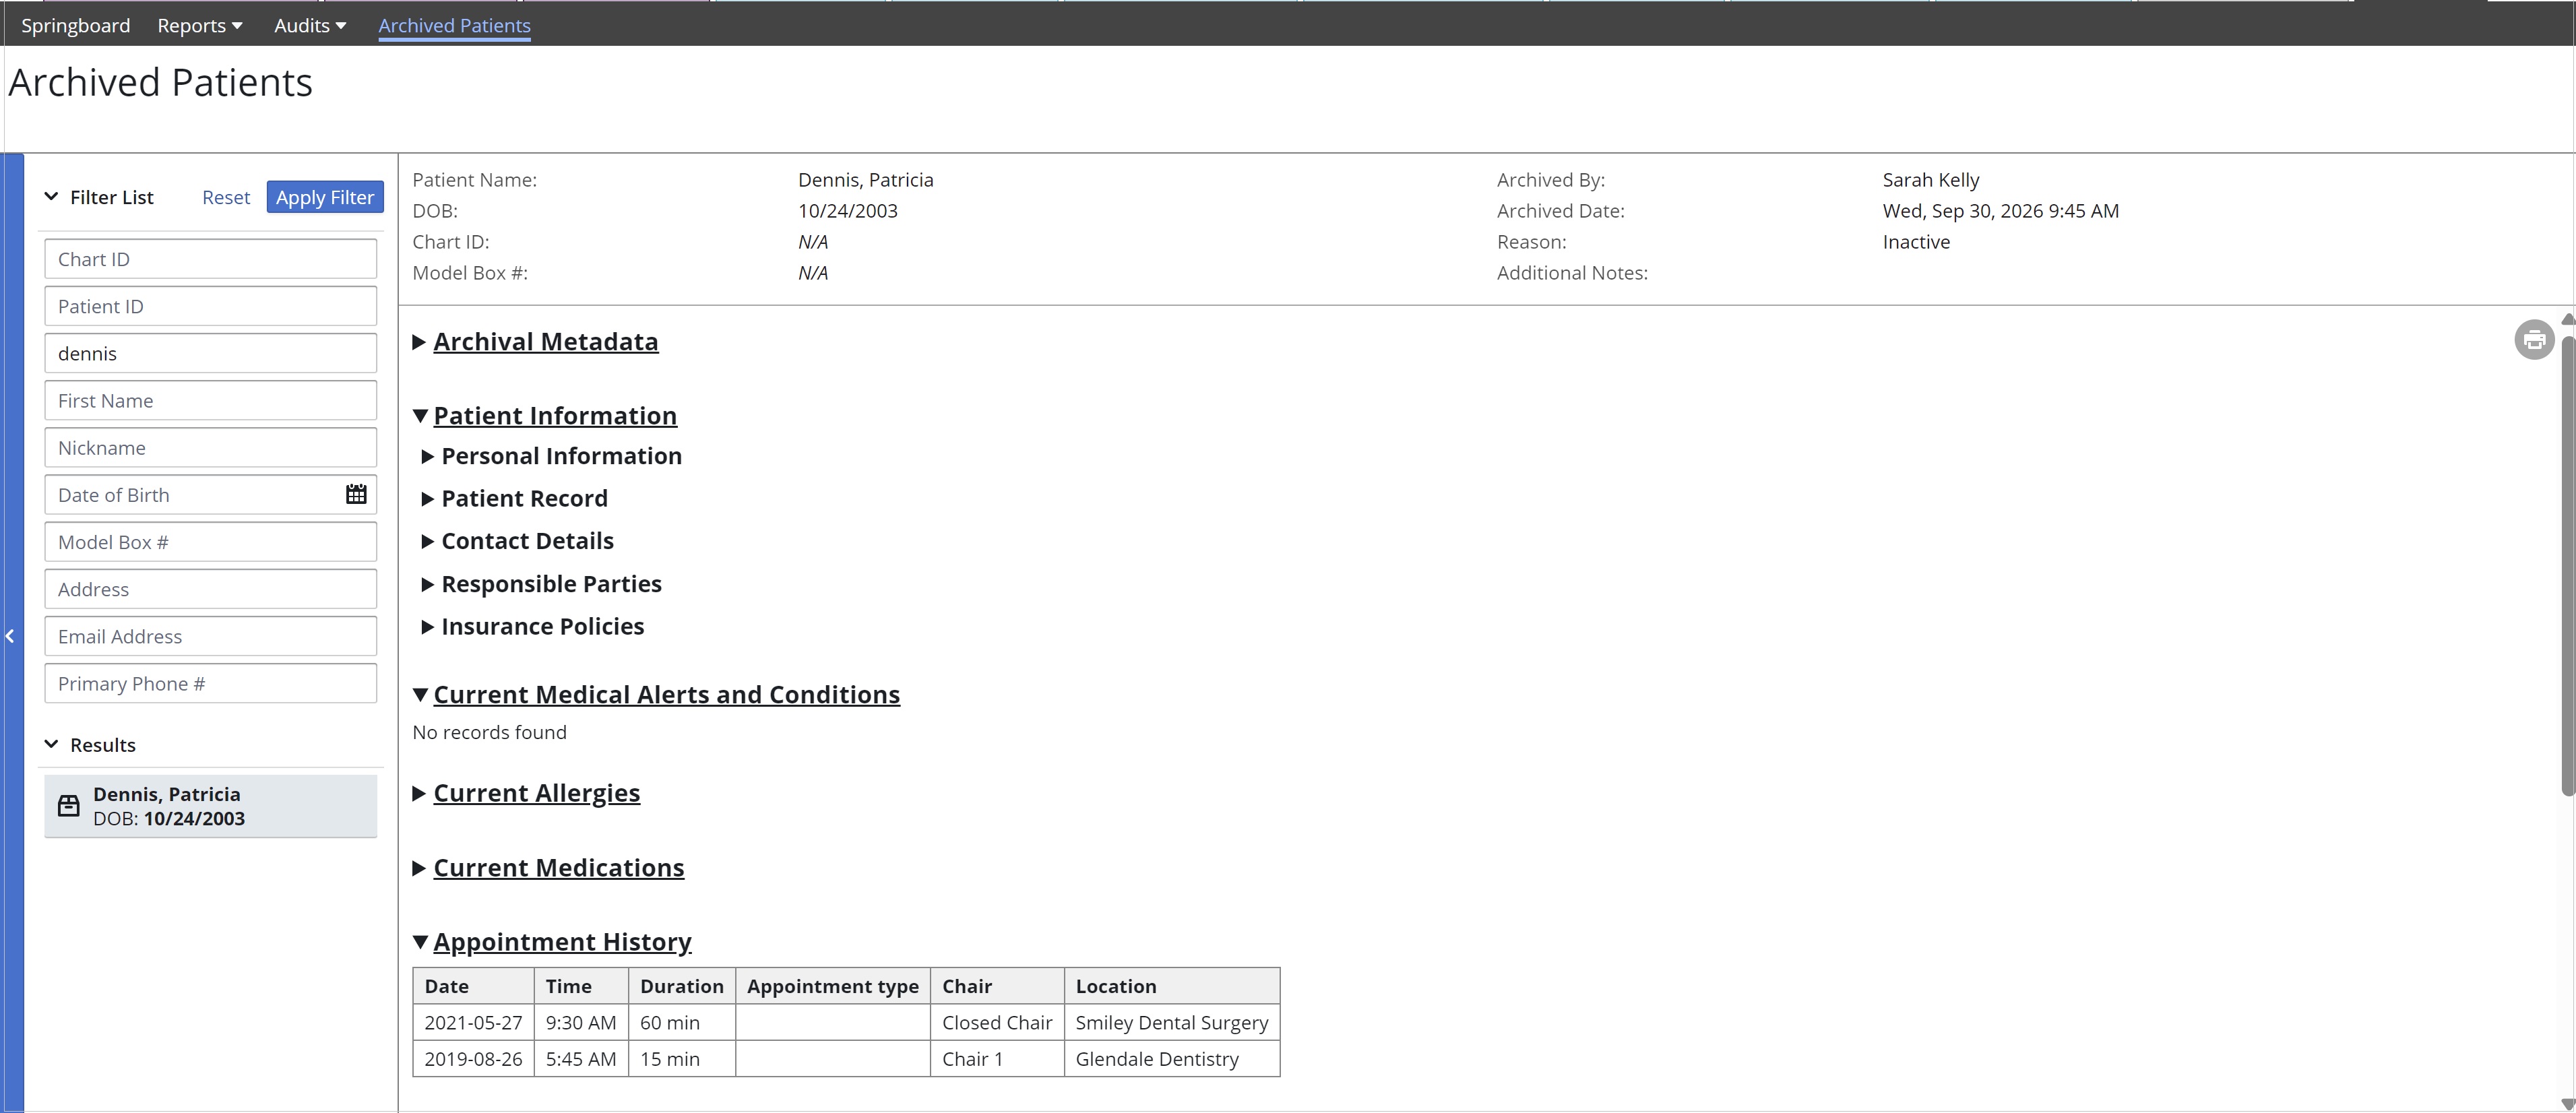
Task: Select the Dennis, Patricia result entry
Action: pos(211,806)
